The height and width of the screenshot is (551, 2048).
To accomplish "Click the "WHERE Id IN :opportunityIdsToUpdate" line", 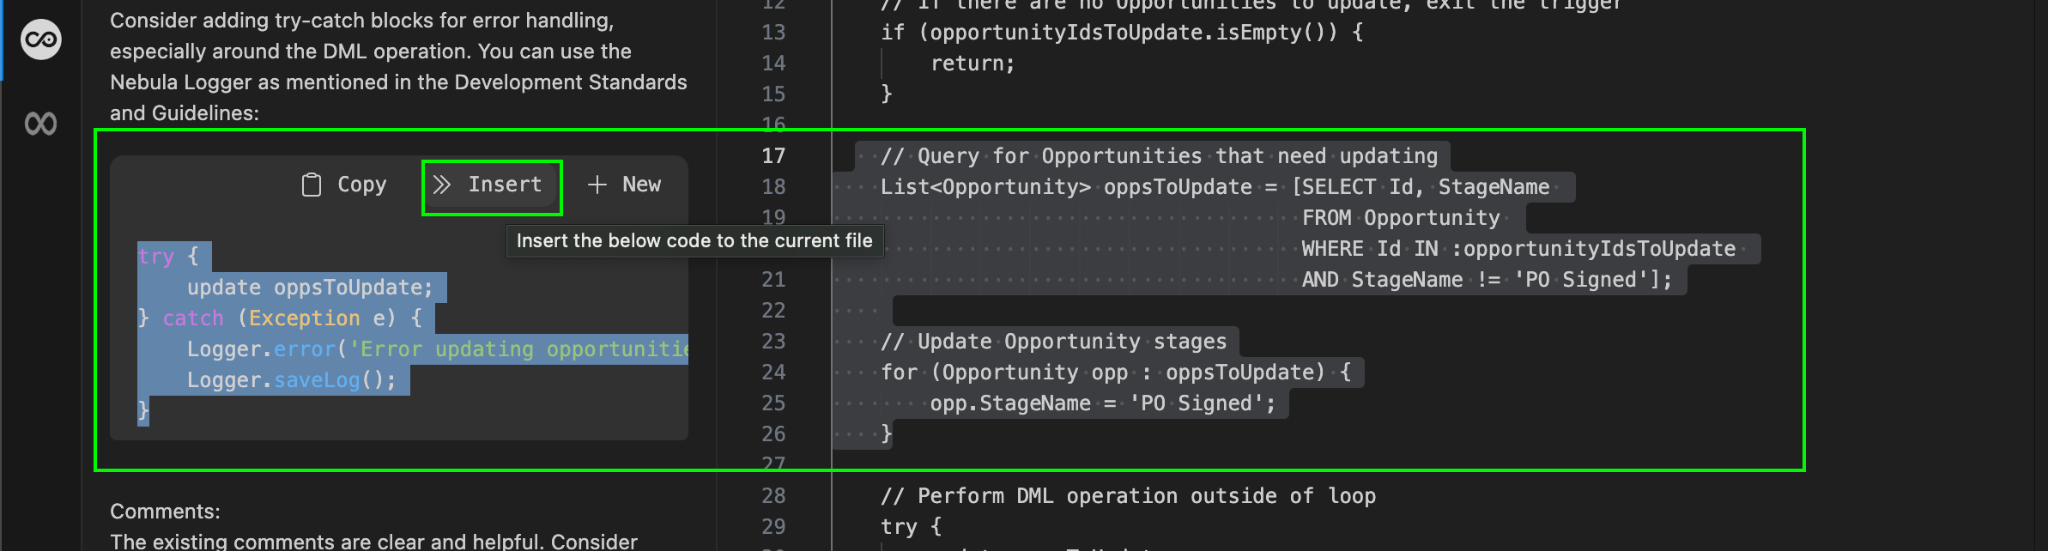I will click(x=1517, y=249).
